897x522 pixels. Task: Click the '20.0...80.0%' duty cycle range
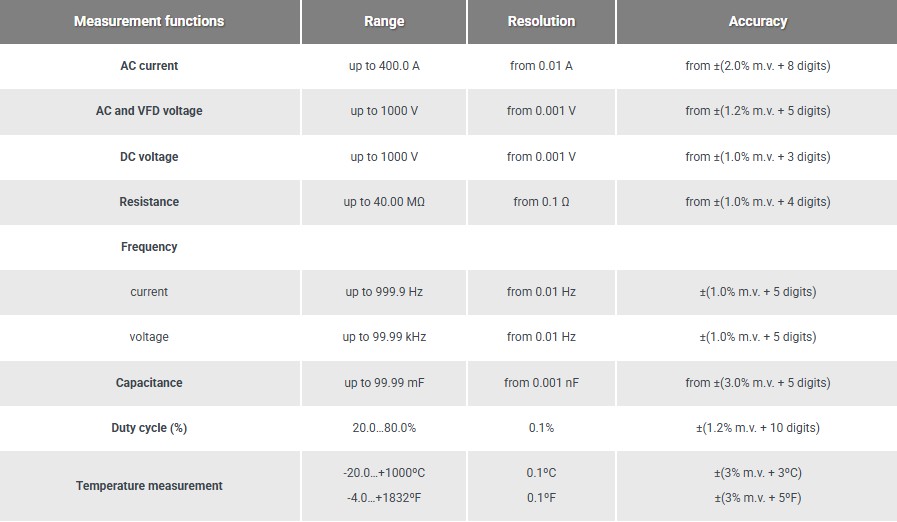point(384,428)
